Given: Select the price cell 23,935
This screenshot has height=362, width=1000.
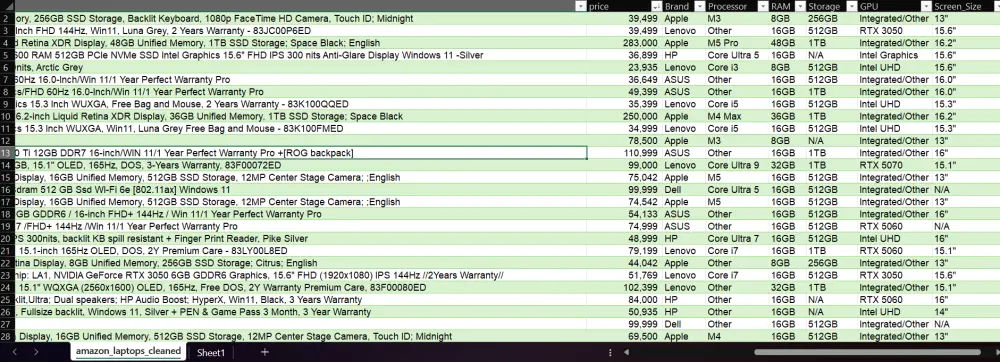Looking at the screenshot, I should tap(624, 68).
